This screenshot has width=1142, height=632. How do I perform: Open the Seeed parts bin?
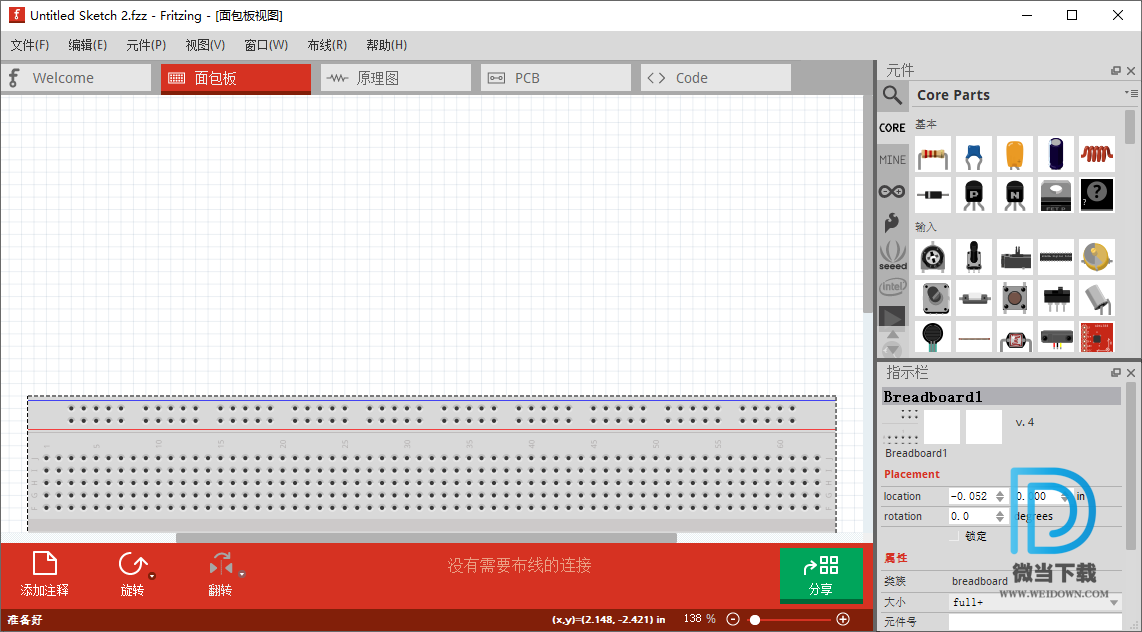pyautogui.click(x=892, y=255)
